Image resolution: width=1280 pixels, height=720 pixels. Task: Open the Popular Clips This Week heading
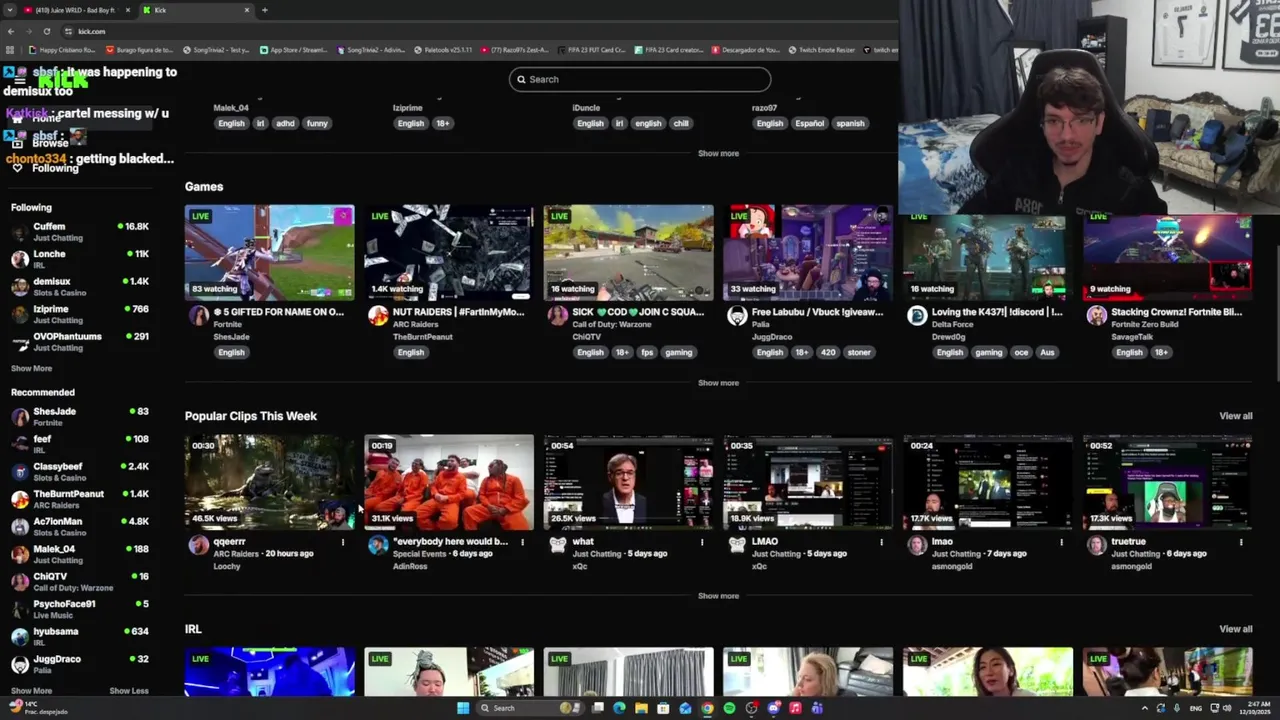251,416
